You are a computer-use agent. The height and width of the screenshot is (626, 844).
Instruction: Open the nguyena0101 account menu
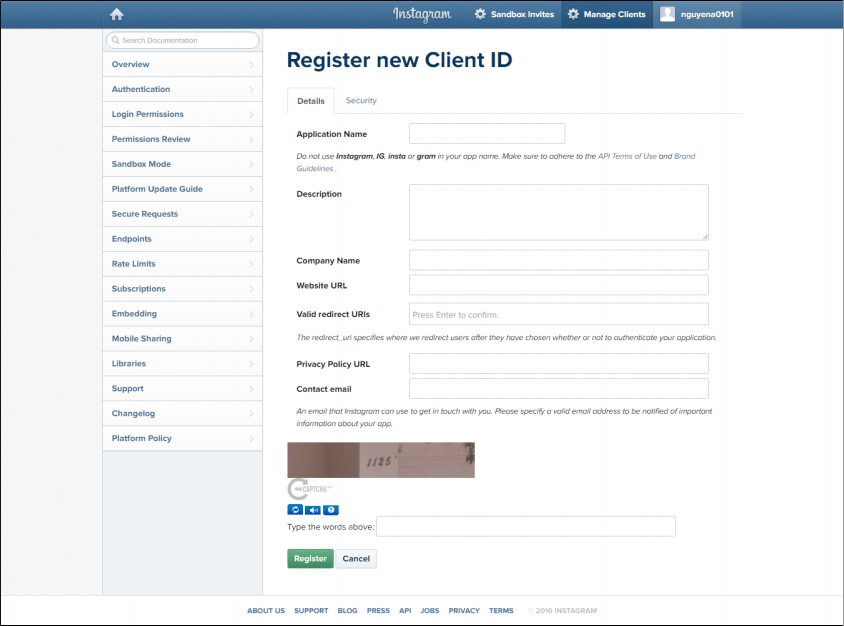tap(698, 15)
